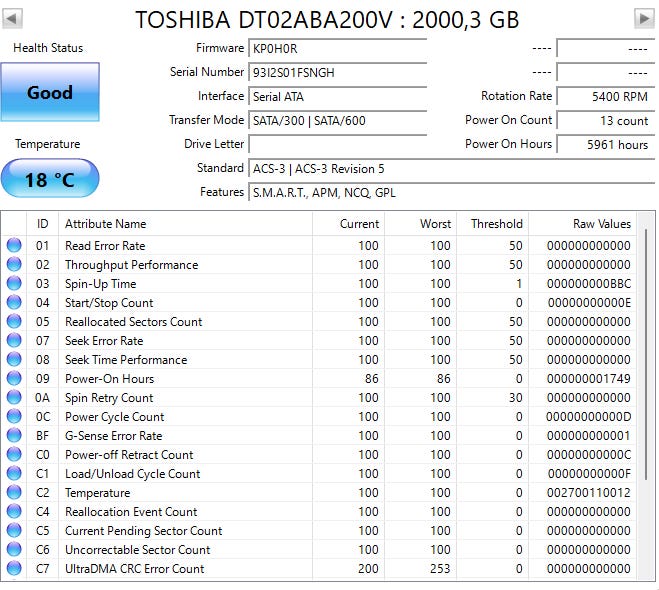Click status icon for Reallocated Sectors Count
The image size is (659, 590).
pos(14,321)
